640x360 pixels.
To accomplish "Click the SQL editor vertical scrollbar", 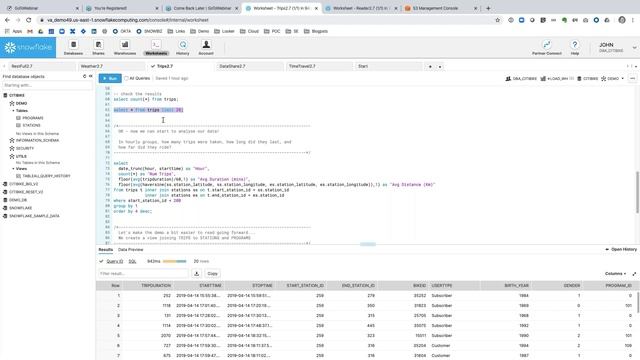I will point(638,192).
